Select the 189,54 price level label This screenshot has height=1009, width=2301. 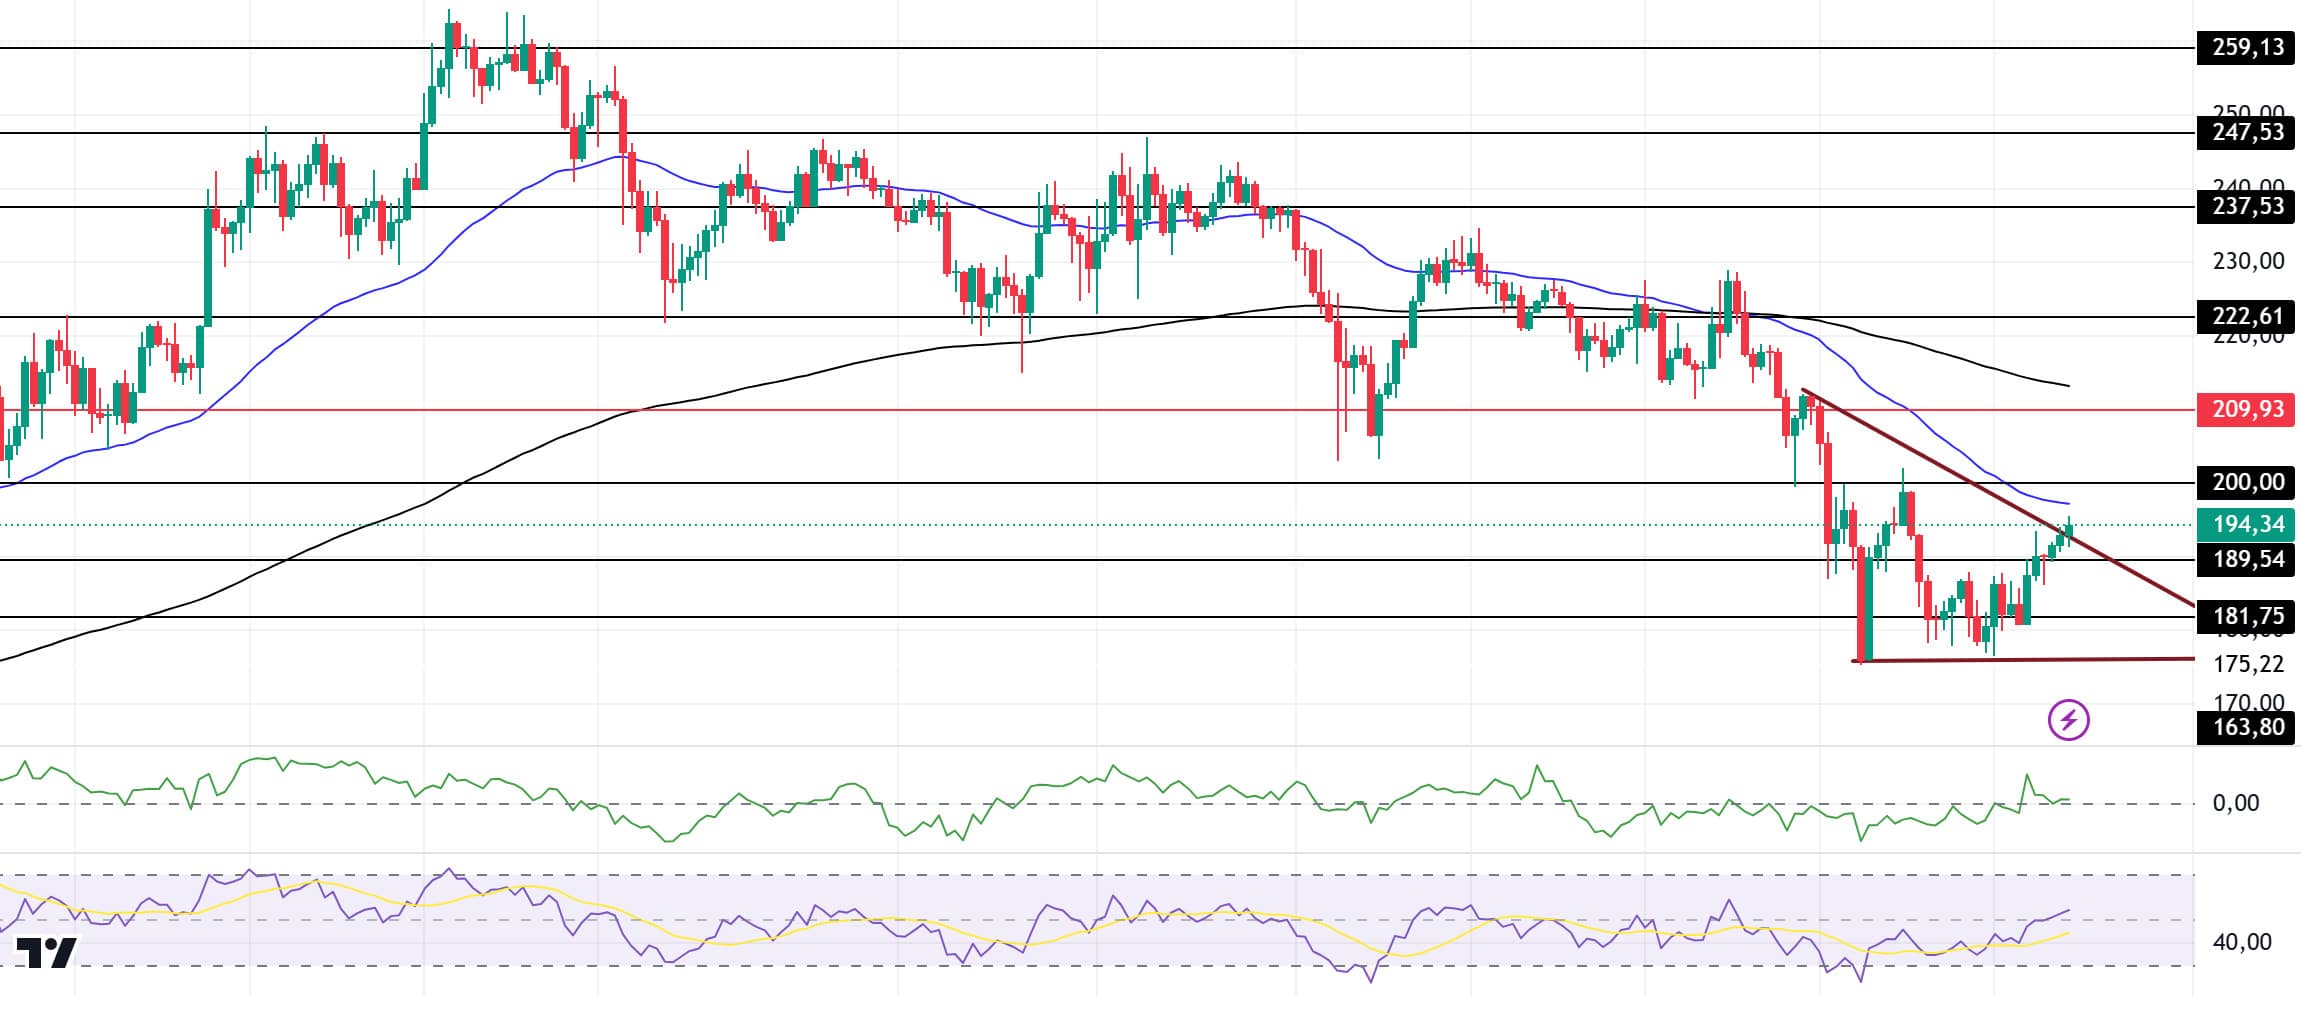[x=2245, y=560]
